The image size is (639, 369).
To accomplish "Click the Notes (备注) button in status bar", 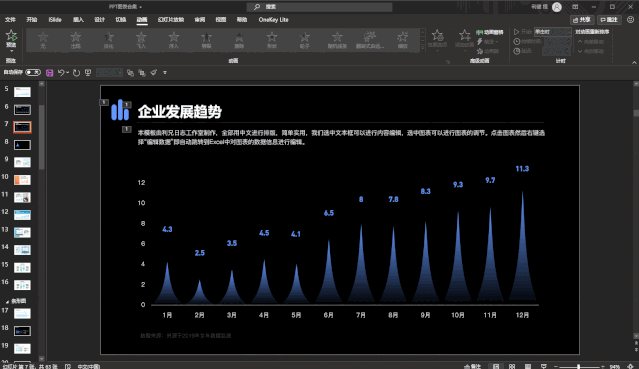I will pos(473,366).
